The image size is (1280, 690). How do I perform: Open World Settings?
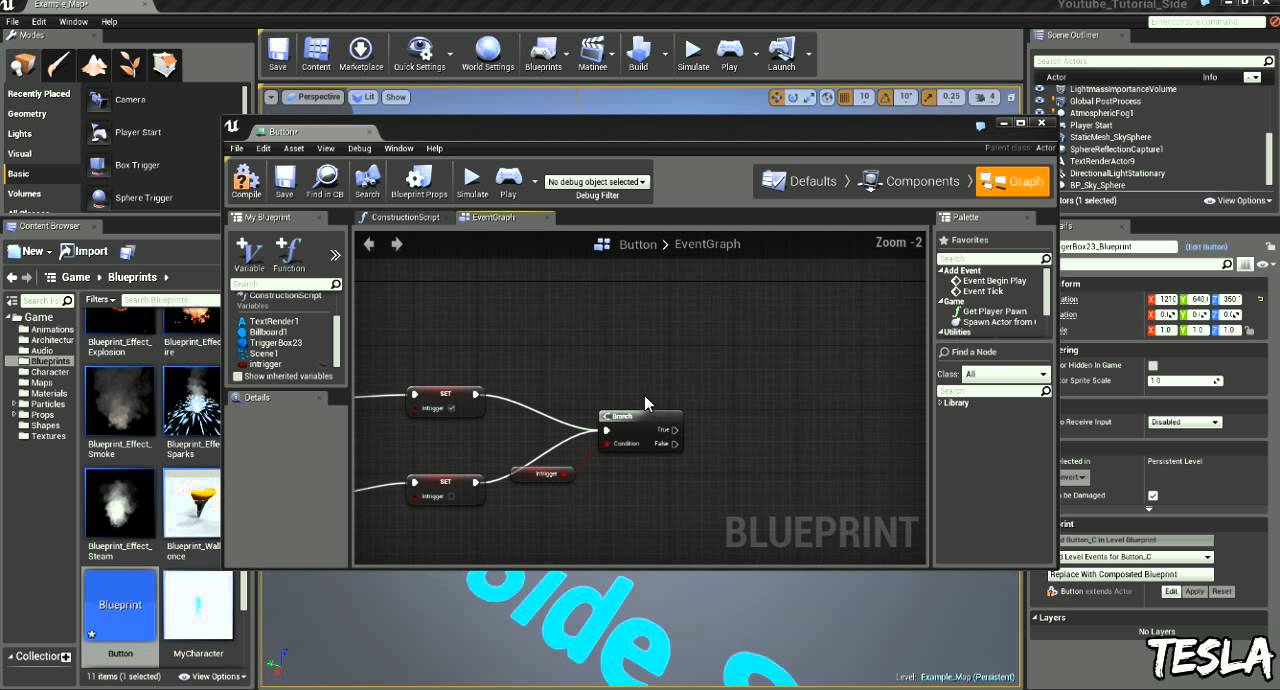tap(488, 54)
